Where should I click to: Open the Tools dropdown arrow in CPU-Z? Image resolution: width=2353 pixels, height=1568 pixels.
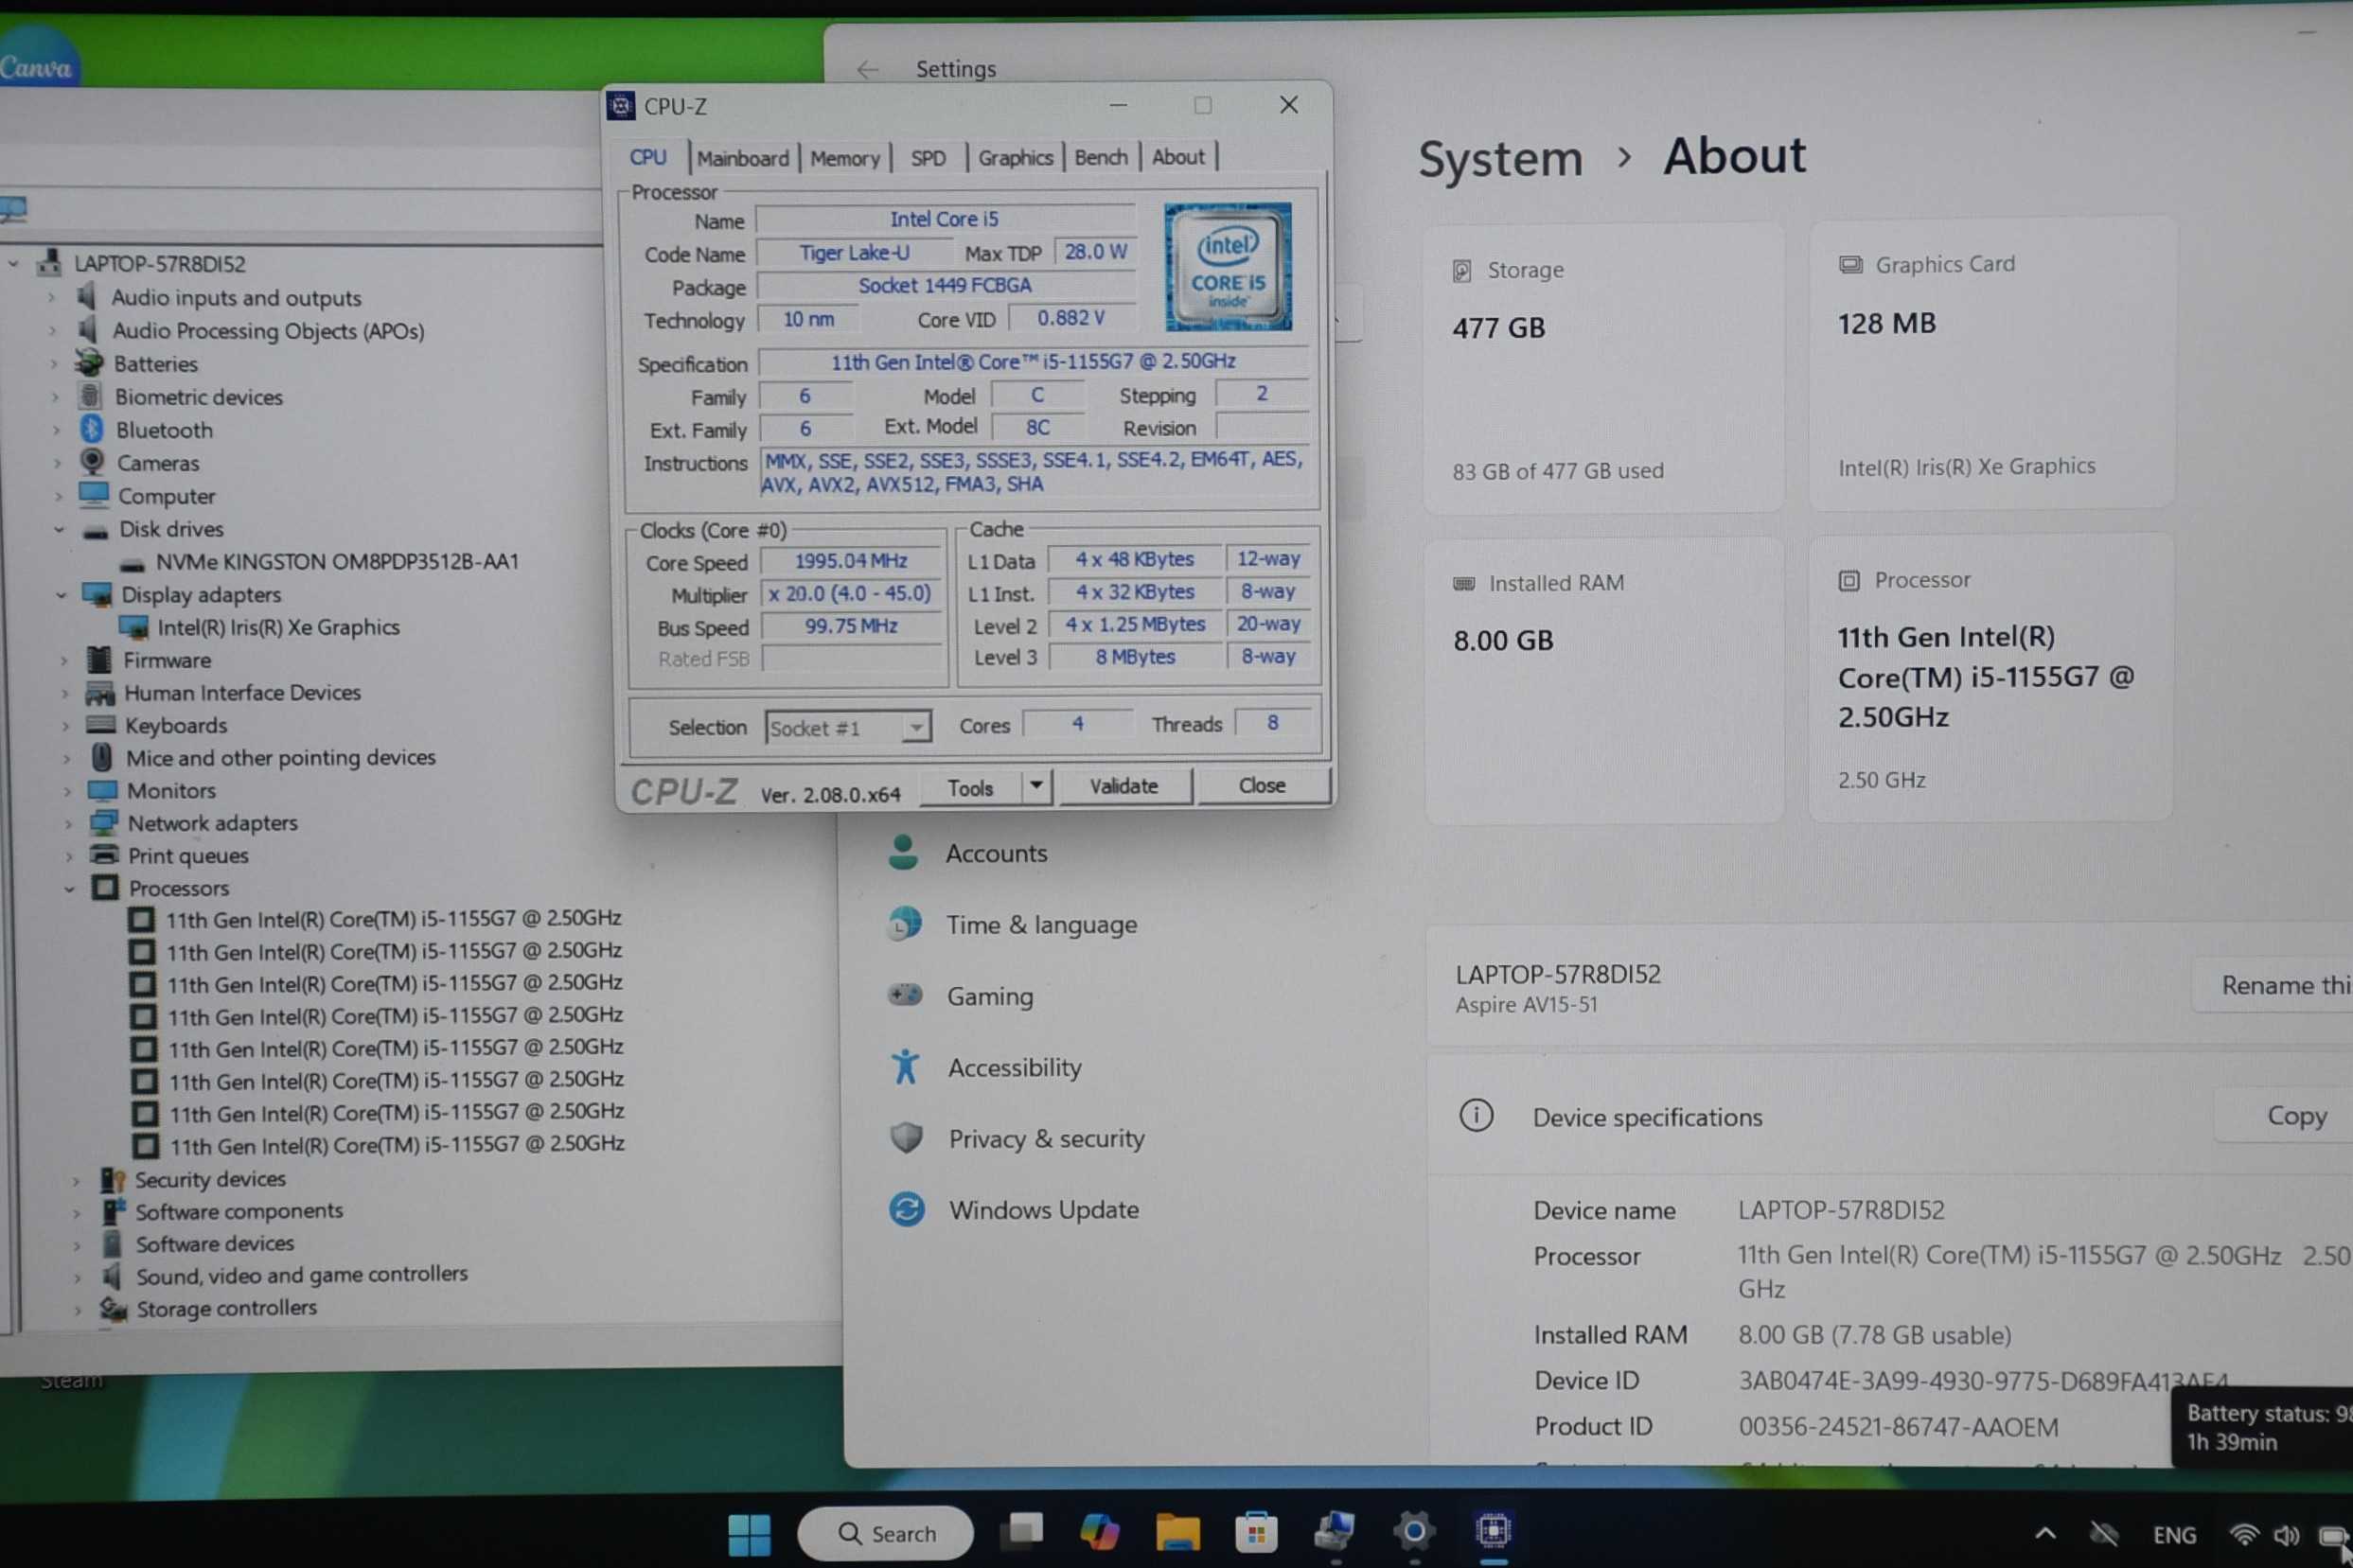[x=1036, y=786]
